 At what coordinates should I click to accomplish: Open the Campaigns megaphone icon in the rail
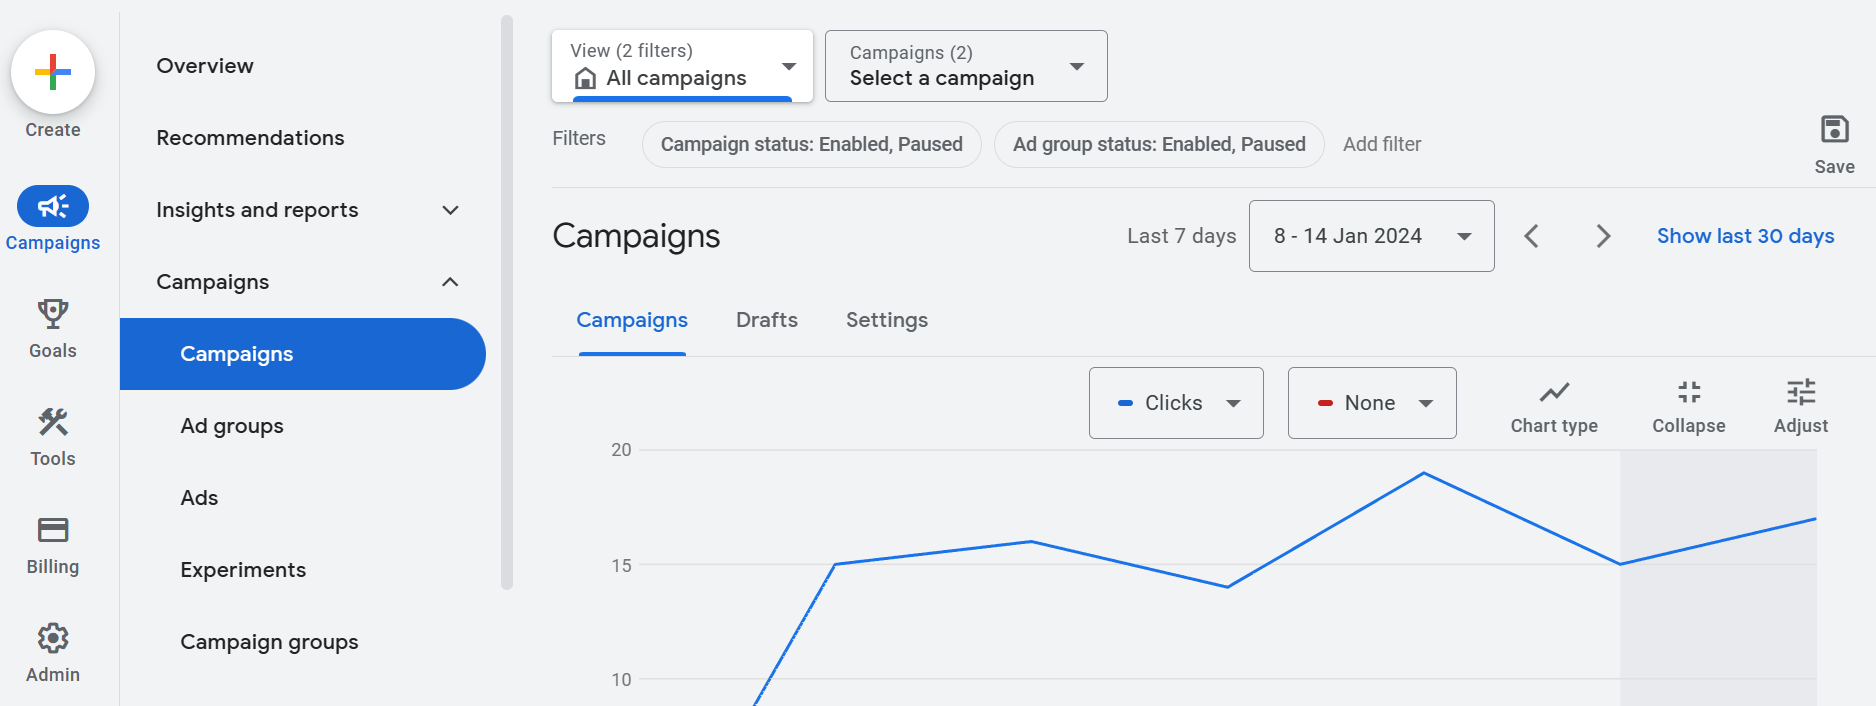pos(53,206)
